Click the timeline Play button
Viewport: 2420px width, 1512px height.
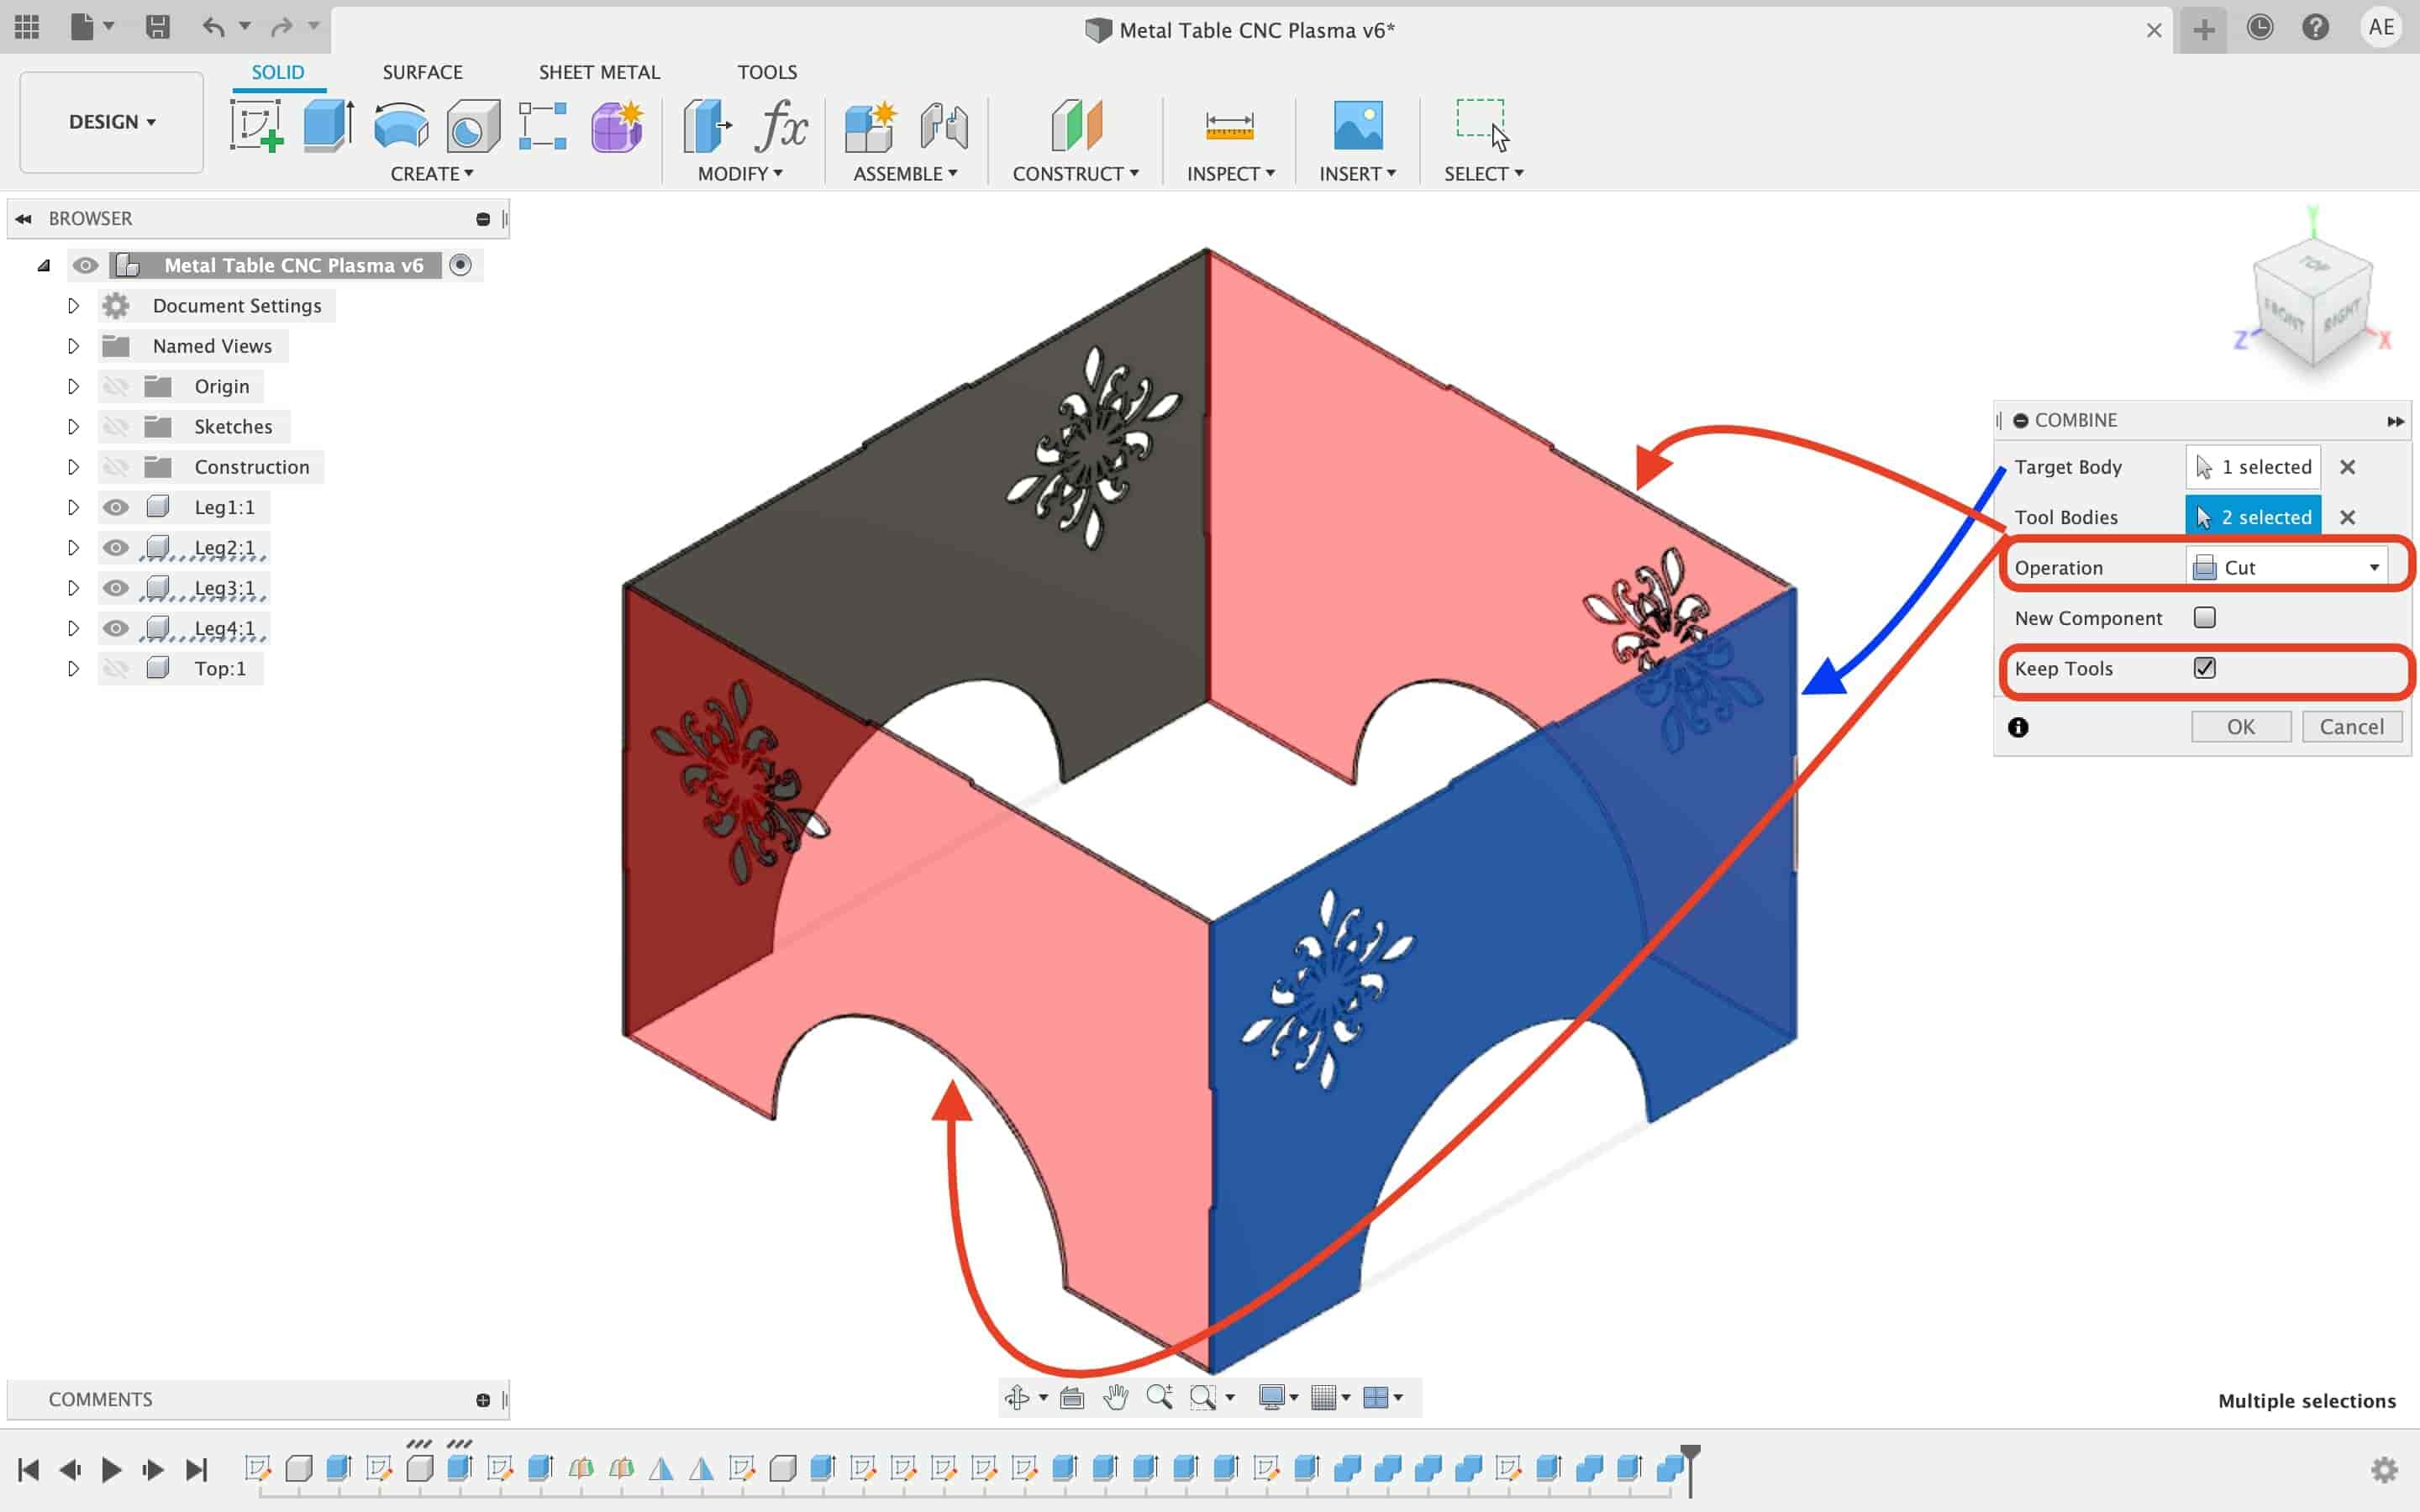click(x=111, y=1469)
